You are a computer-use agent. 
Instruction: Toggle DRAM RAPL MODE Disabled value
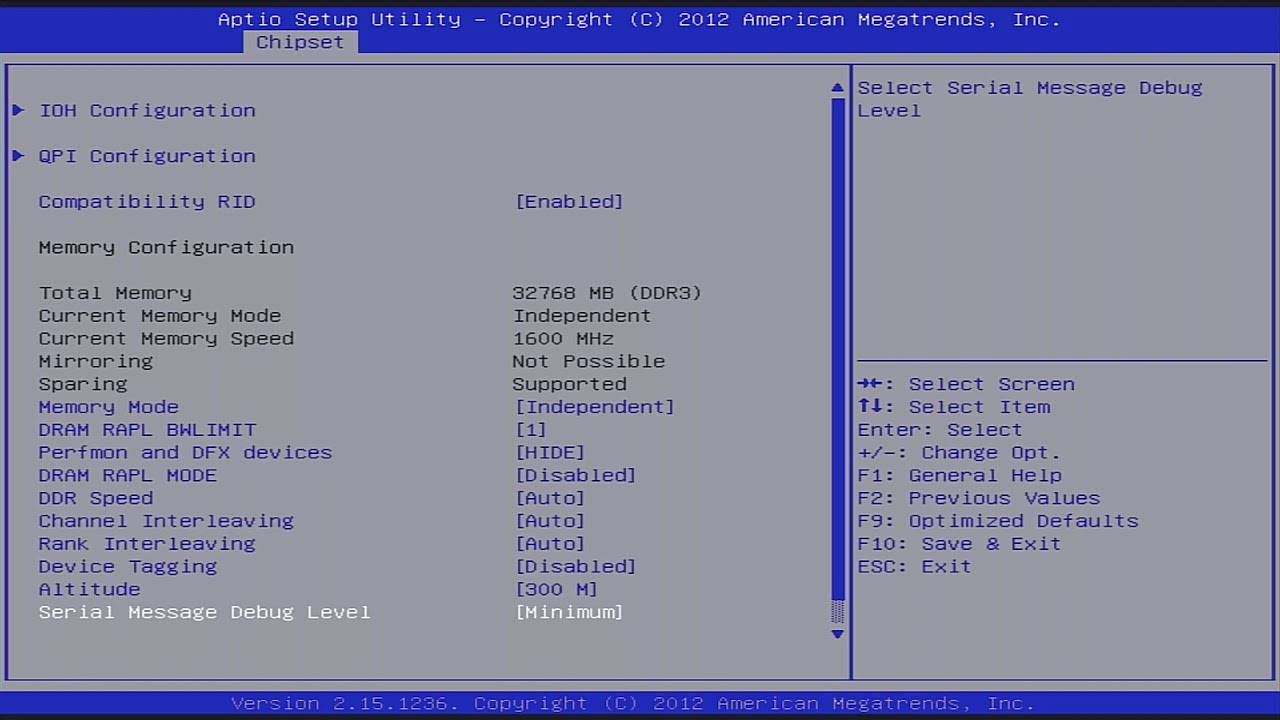coord(575,475)
